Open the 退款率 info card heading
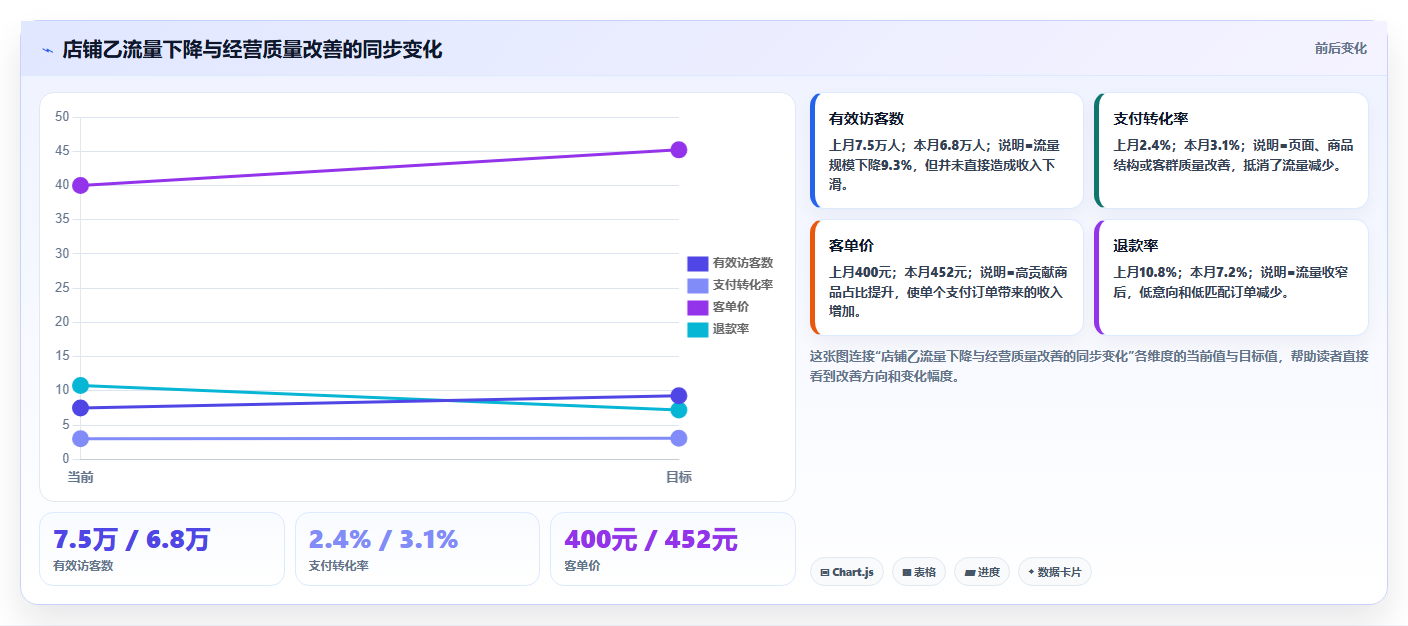1408x626 pixels. (1136, 246)
